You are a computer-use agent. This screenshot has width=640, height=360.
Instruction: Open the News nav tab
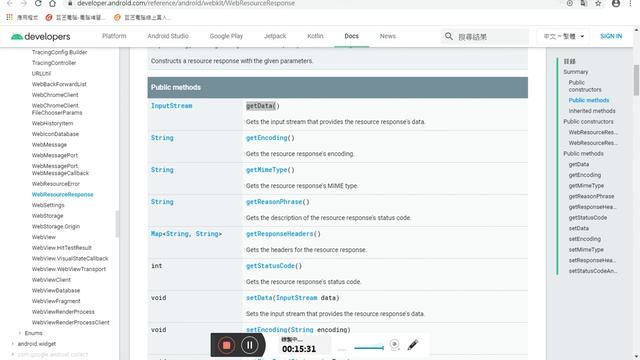(x=388, y=36)
